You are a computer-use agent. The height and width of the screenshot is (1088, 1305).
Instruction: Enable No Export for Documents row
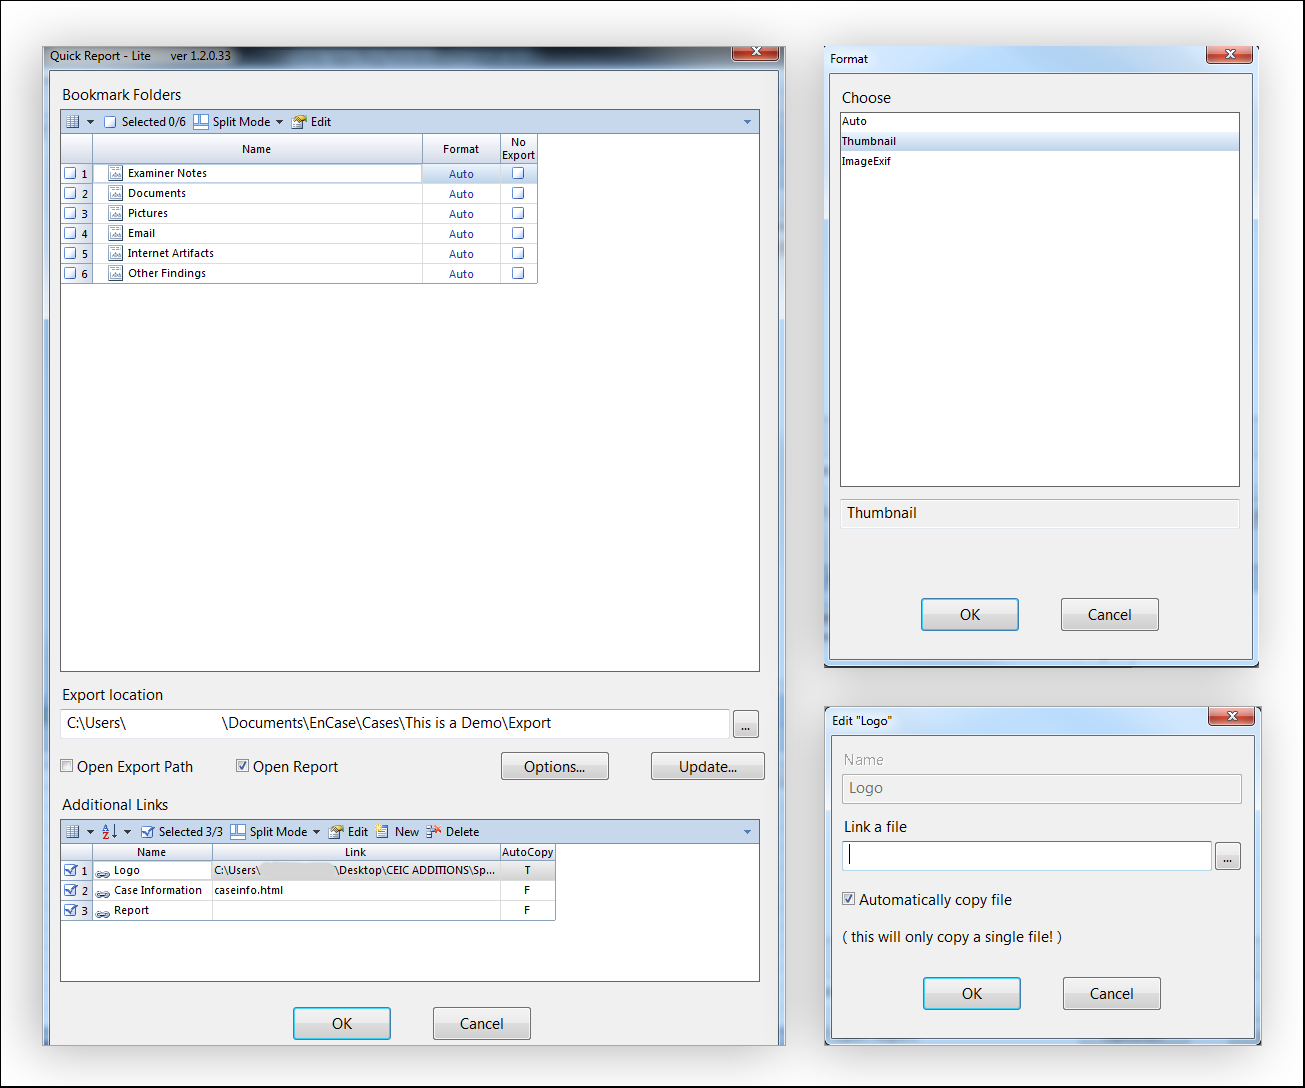pyautogui.click(x=518, y=193)
